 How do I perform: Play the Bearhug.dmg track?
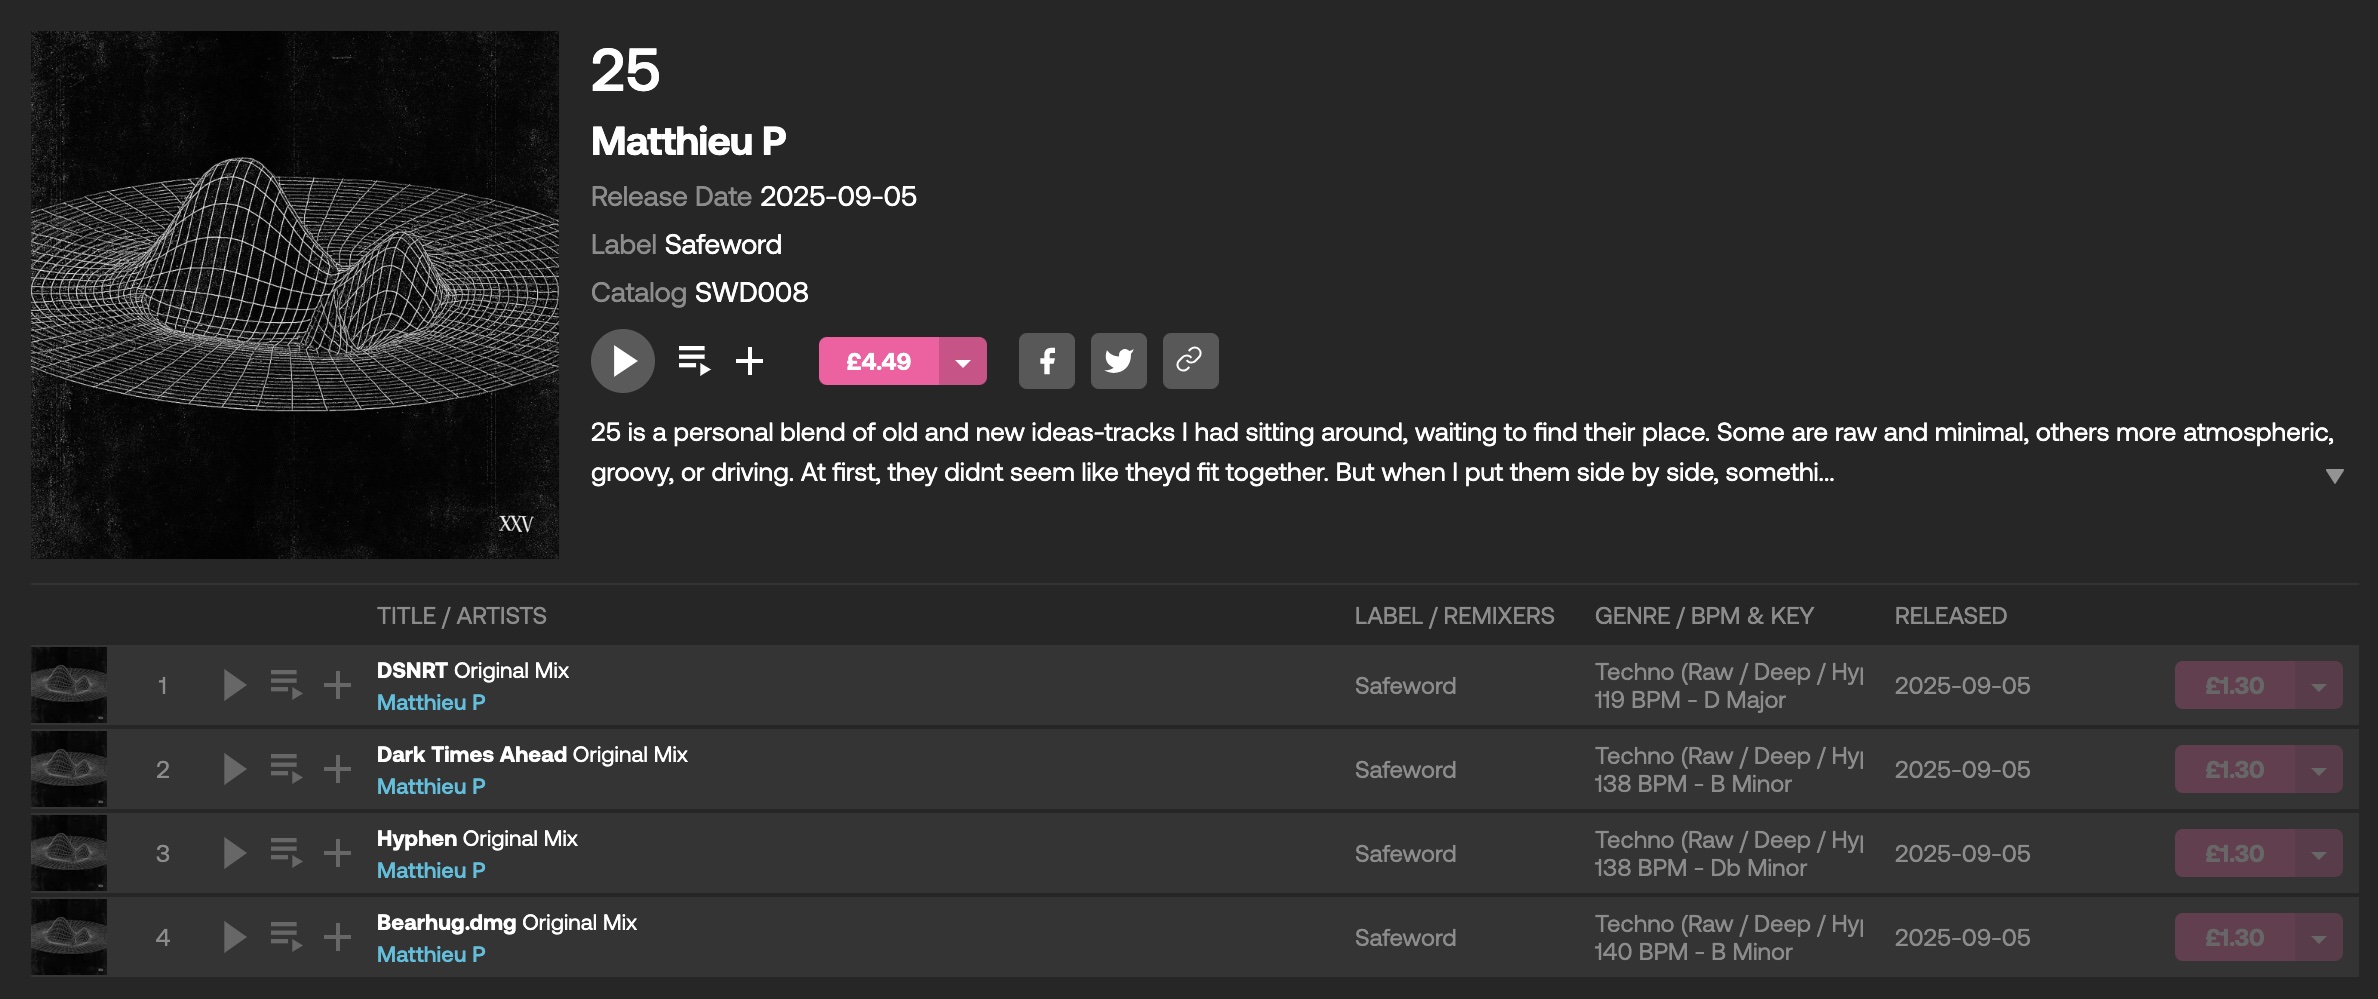click(234, 937)
